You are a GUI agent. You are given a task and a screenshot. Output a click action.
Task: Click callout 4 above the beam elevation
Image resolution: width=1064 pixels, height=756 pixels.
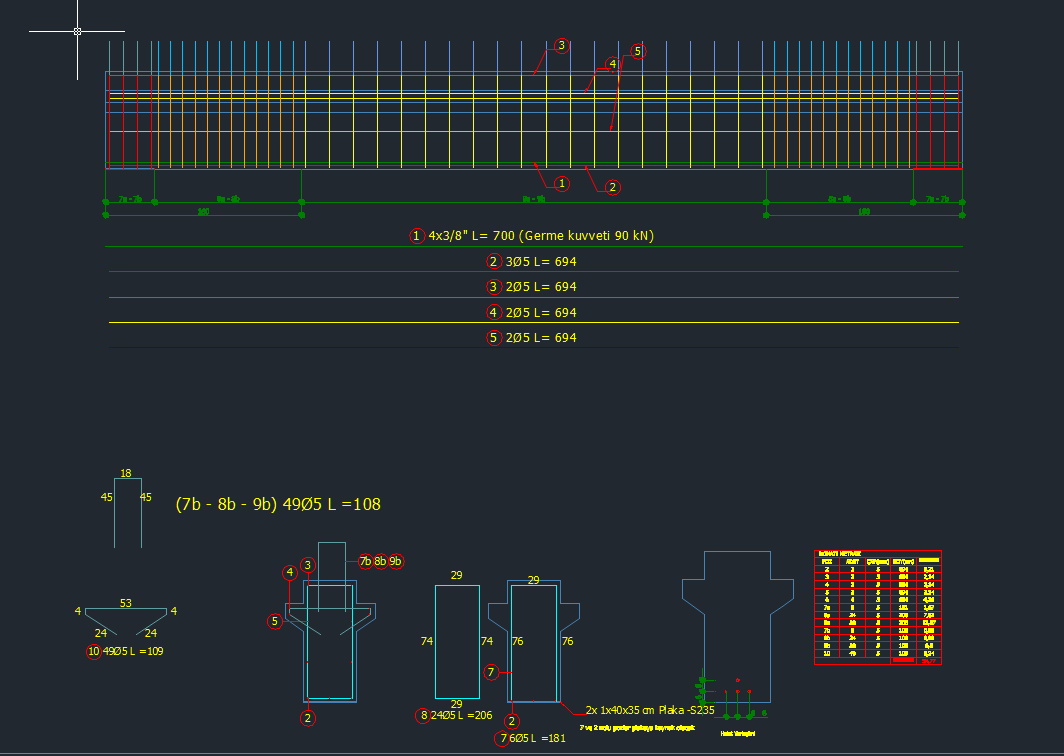[612, 64]
